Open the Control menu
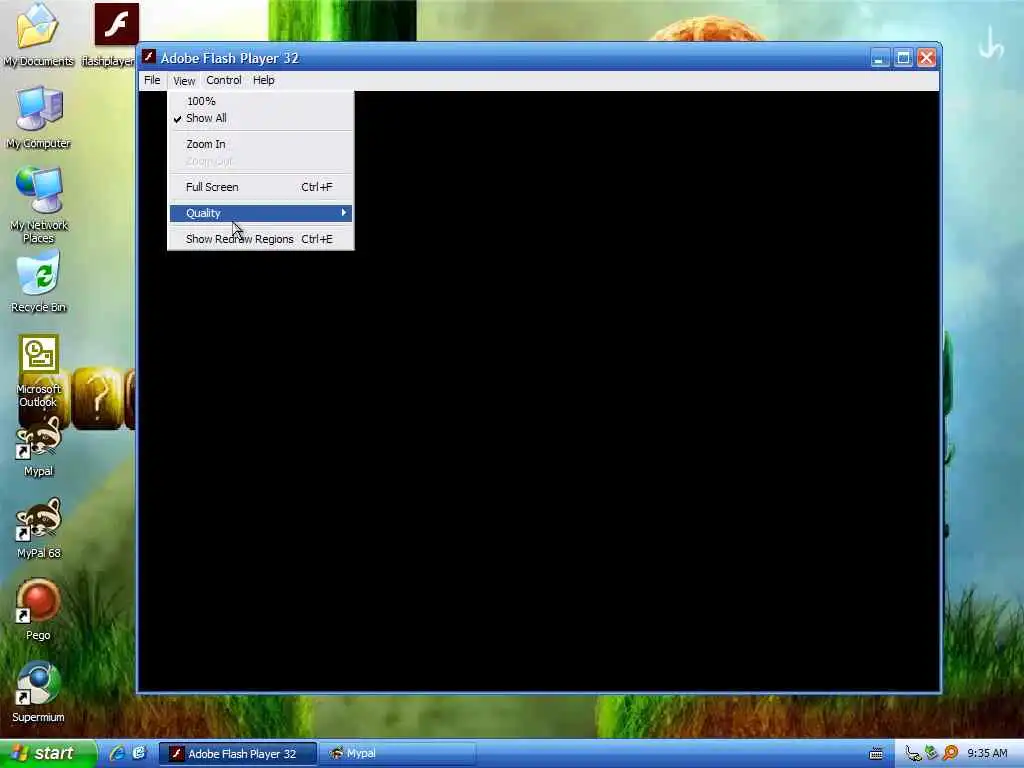The width and height of the screenshot is (1024, 768). coord(224,80)
